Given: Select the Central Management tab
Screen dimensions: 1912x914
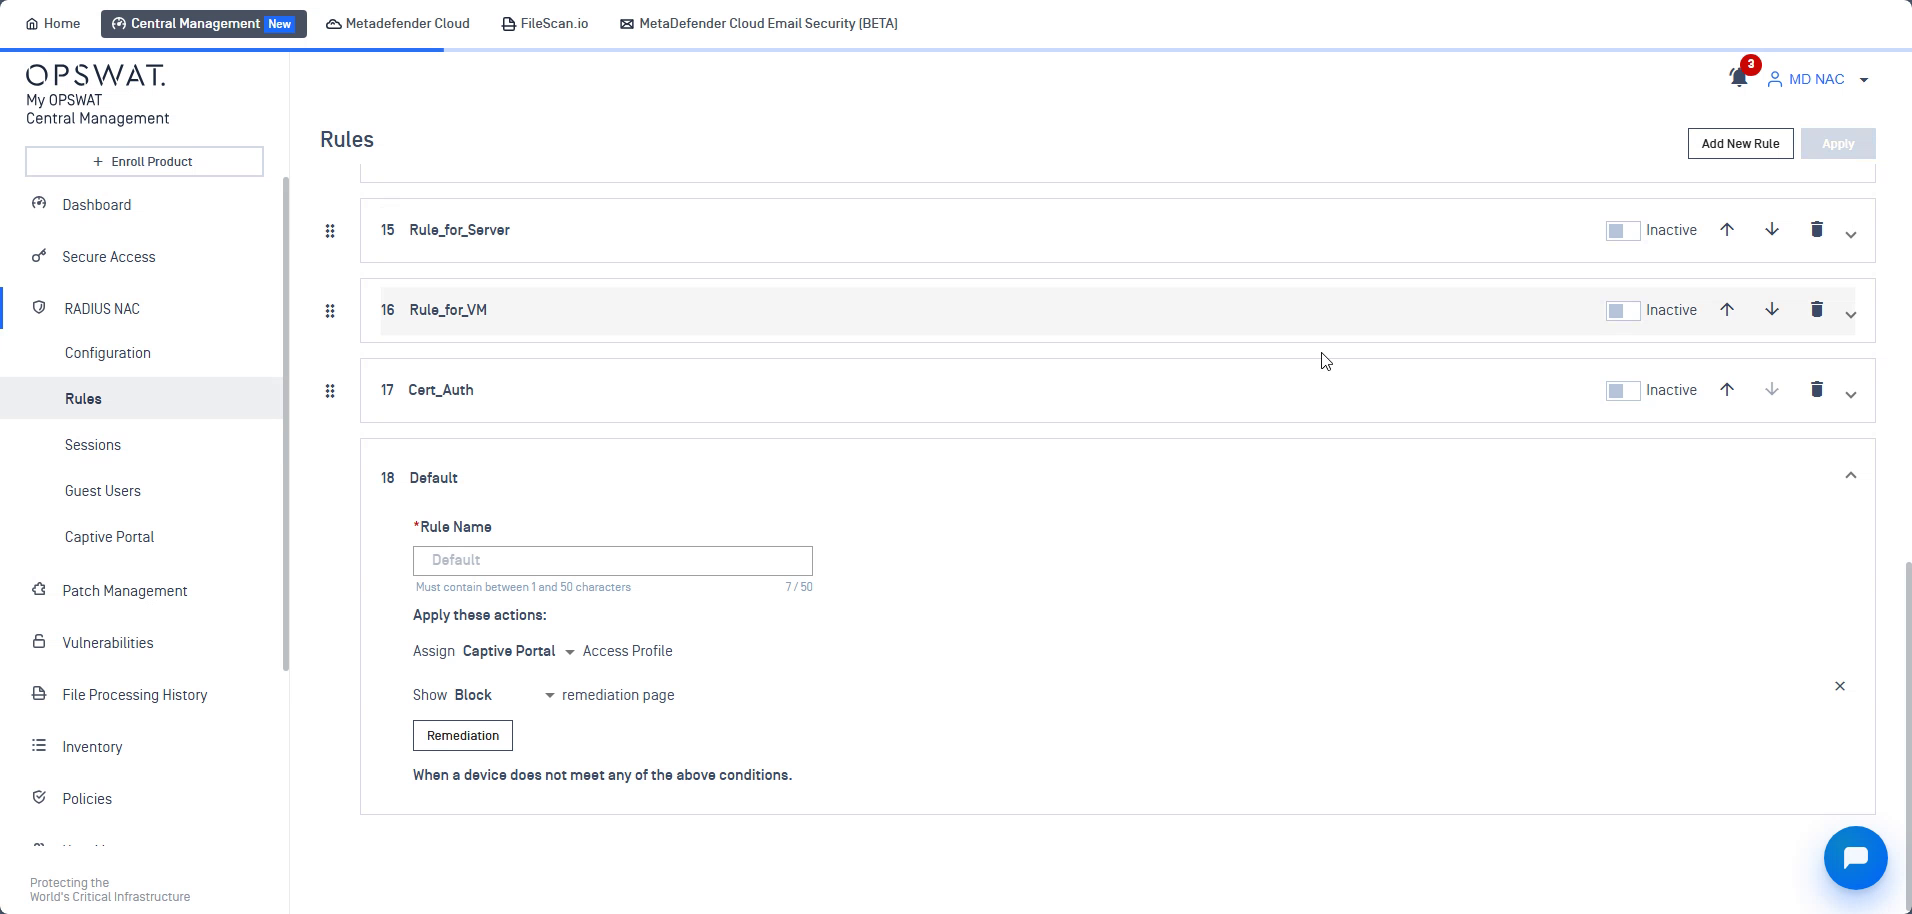Looking at the screenshot, I should pos(204,23).
